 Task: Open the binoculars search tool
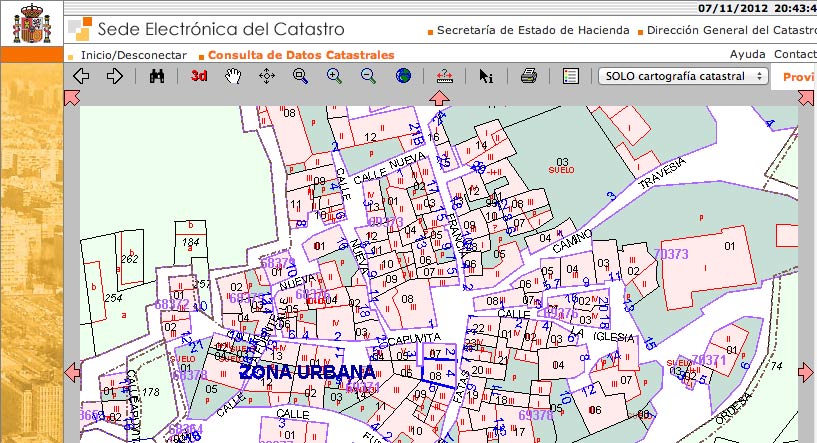(157, 76)
